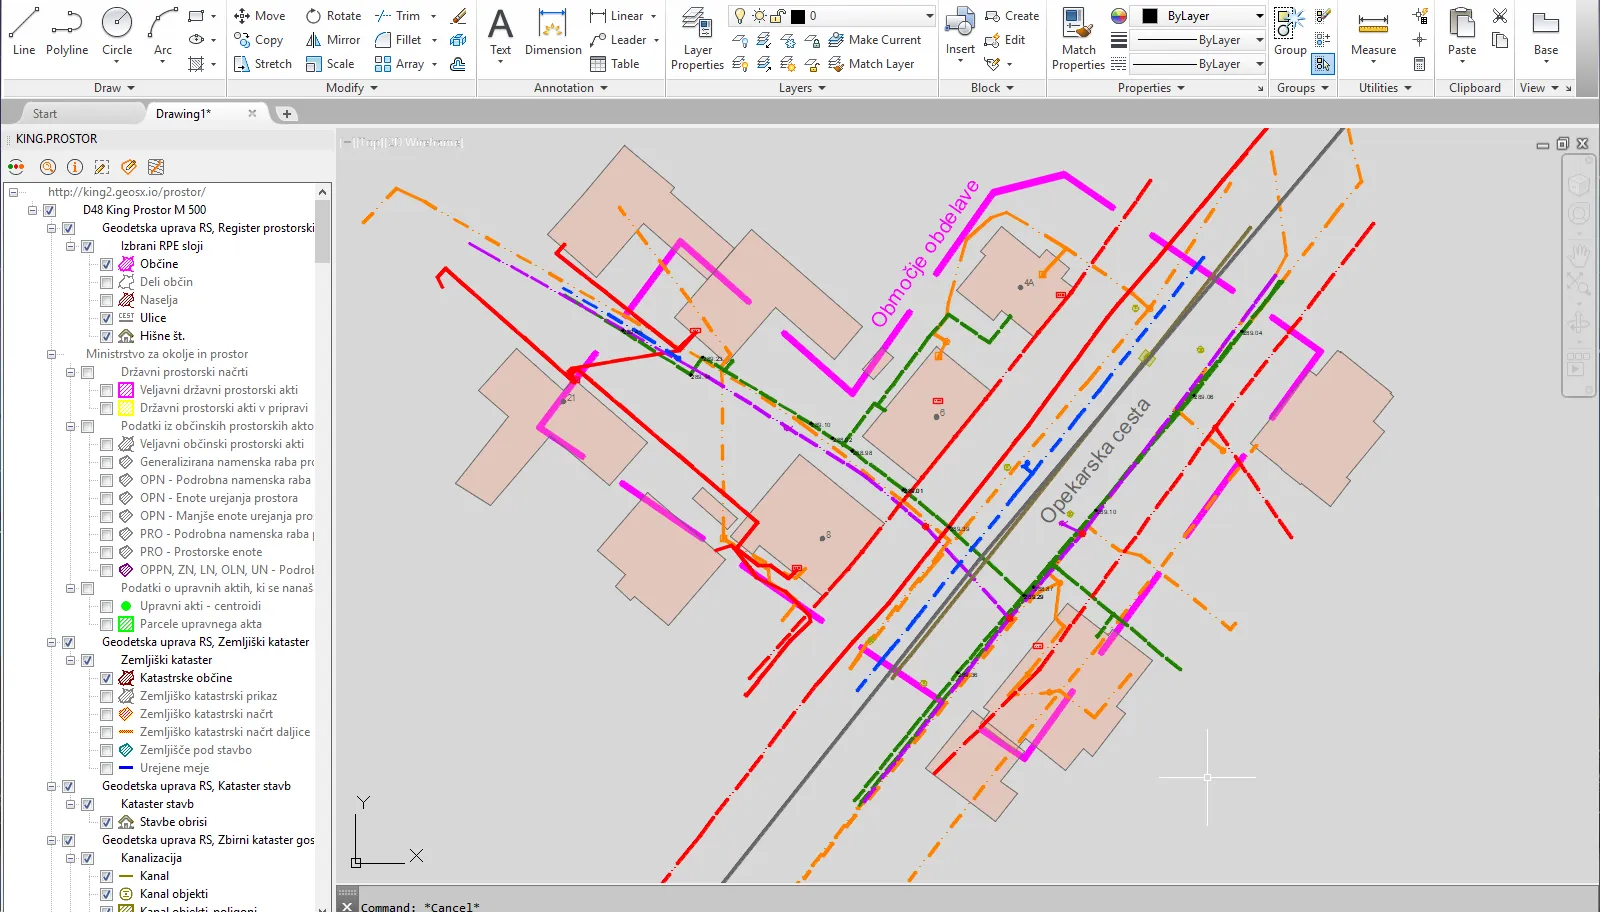Select the Circle drawing tool
Screen dimensions: 1600x912
coord(117,31)
